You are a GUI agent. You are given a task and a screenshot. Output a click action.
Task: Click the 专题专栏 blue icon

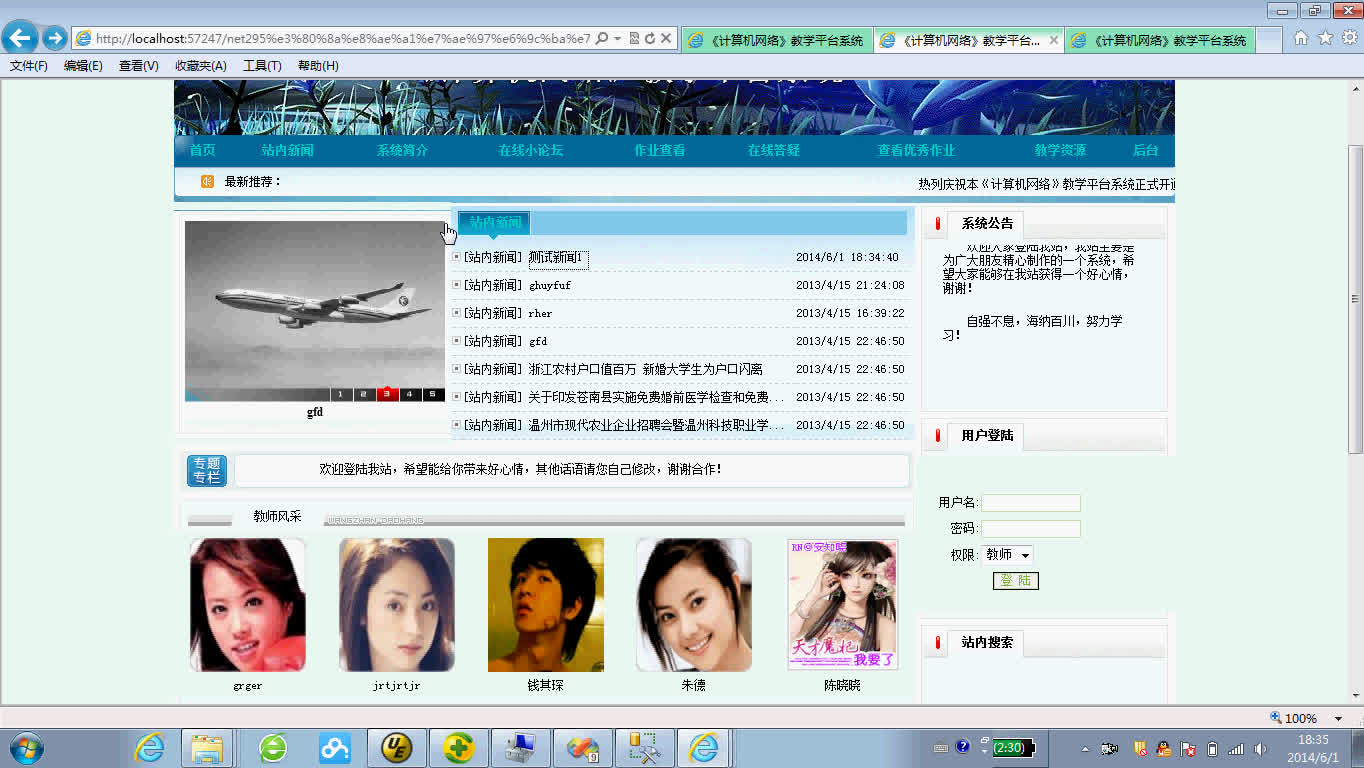point(207,471)
